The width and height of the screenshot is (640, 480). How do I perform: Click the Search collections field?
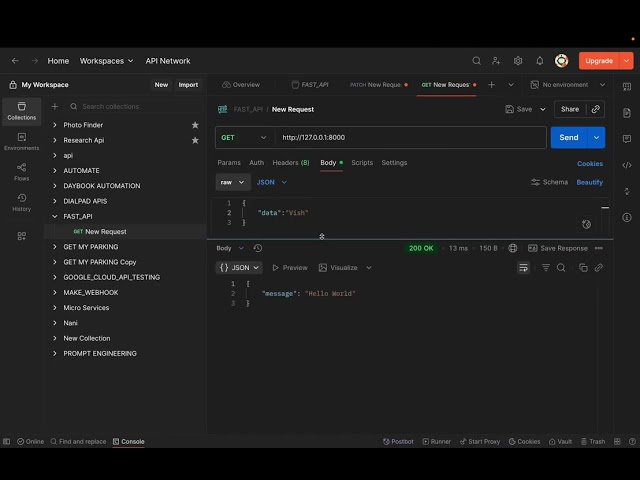[x=135, y=107]
